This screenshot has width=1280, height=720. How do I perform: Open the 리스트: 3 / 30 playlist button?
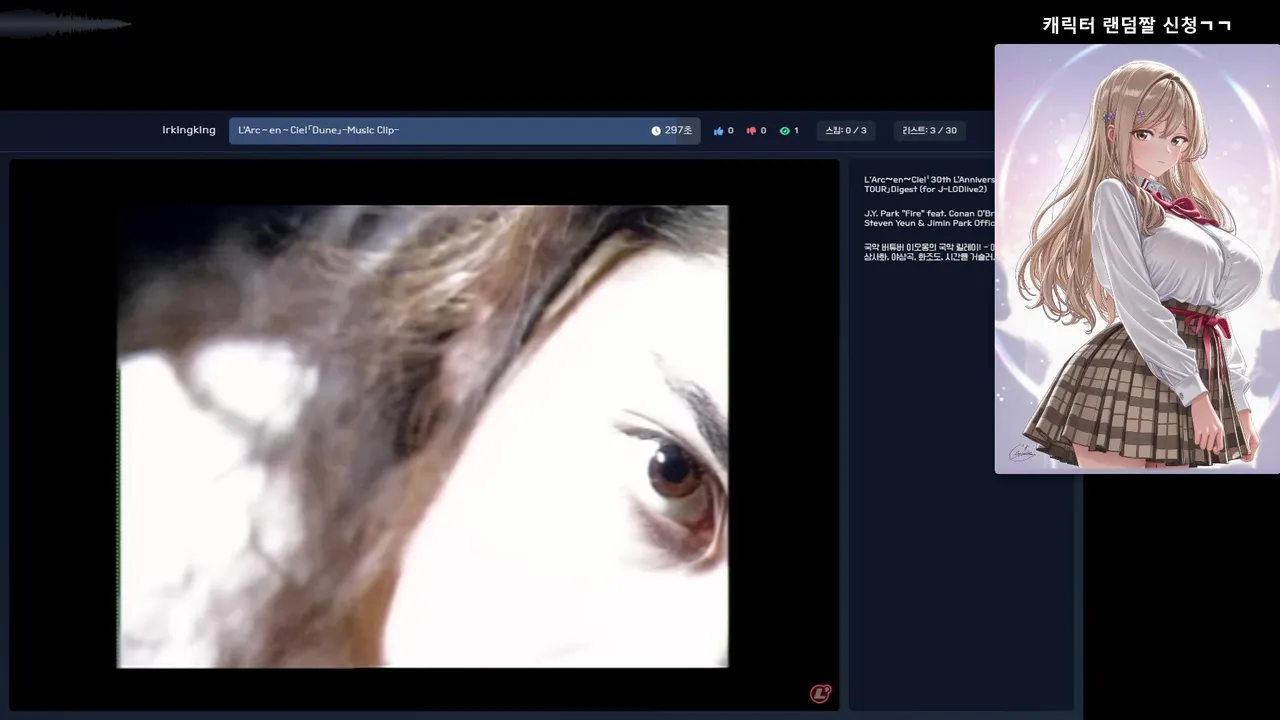click(929, 131)
